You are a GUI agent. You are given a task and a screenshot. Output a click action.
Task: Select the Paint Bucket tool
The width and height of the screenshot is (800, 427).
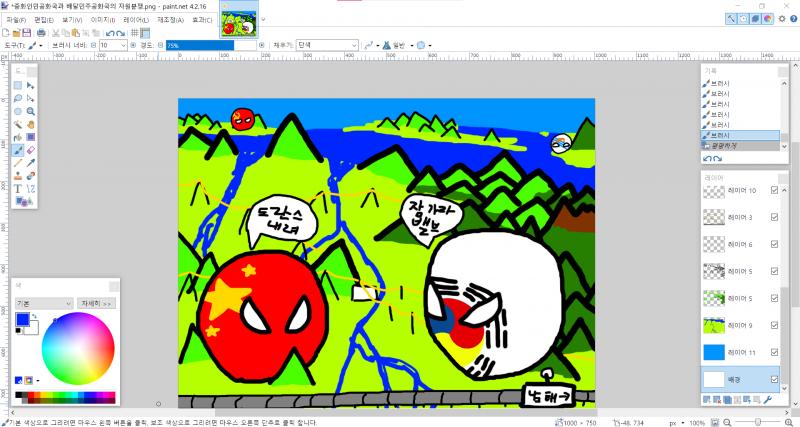tap(18, 137)
